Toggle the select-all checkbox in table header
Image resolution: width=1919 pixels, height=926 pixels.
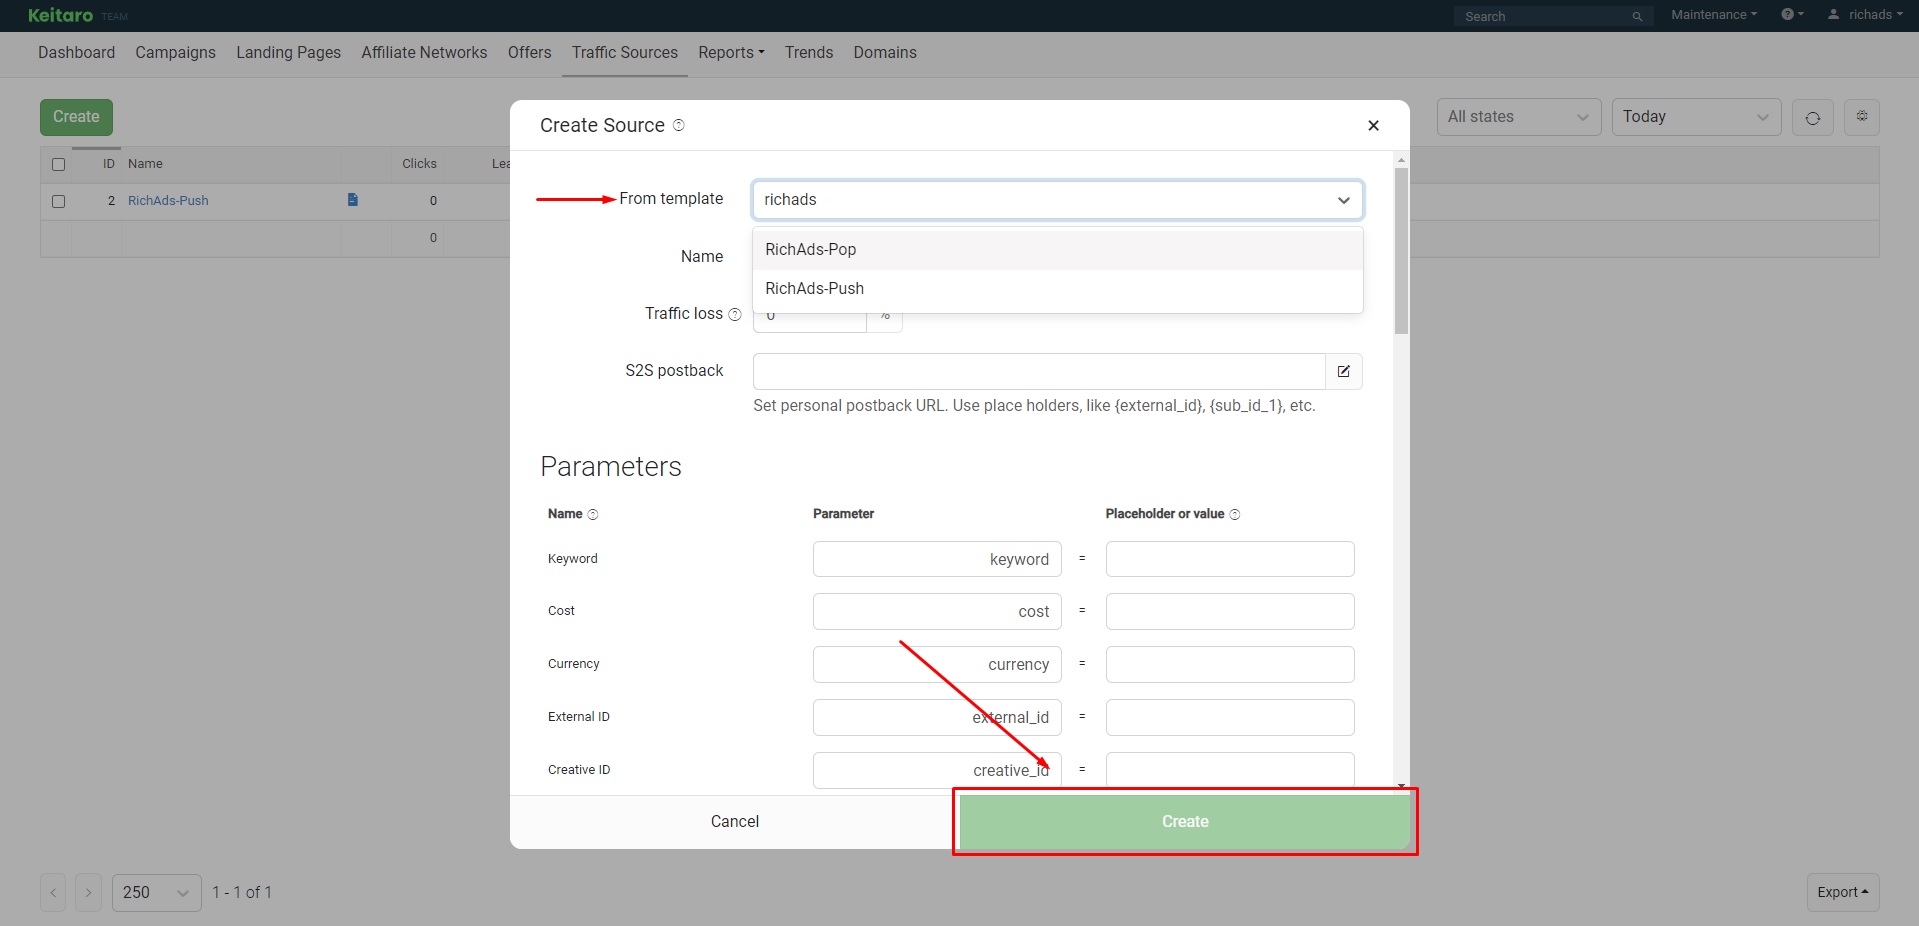[x=58, y=164]
